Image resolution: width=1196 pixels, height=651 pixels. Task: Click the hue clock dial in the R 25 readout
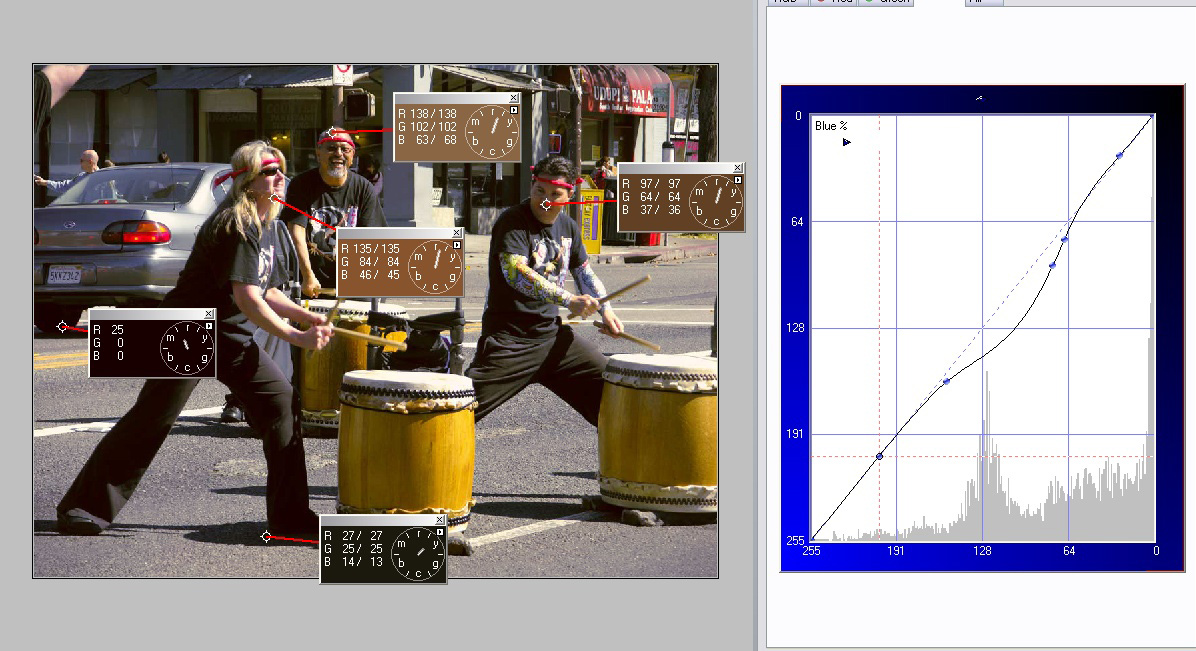point(187,347)
